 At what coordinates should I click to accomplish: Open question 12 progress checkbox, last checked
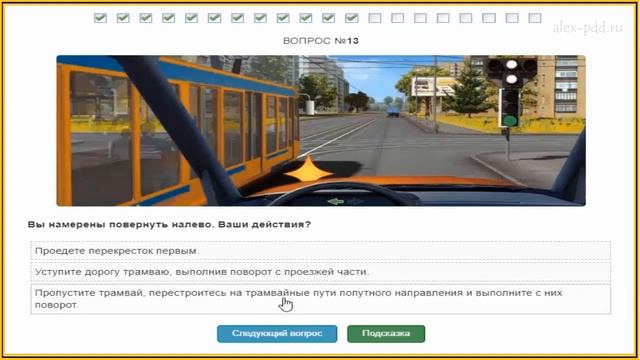[352, 18]
